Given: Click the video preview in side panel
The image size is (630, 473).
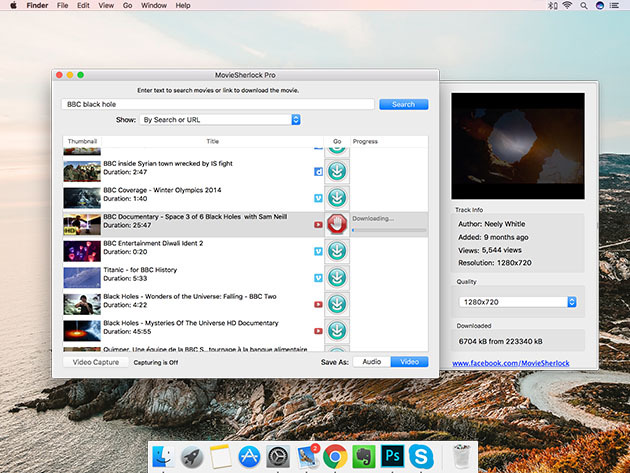Looking at the screenshot, I should pyautogui.click(x=518, y=146).
